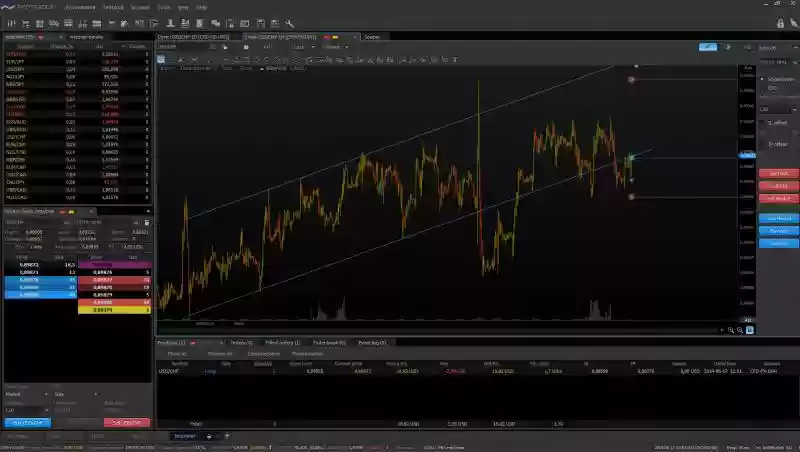Click the blue Buy button in order entry

click(x=28, y=422)
